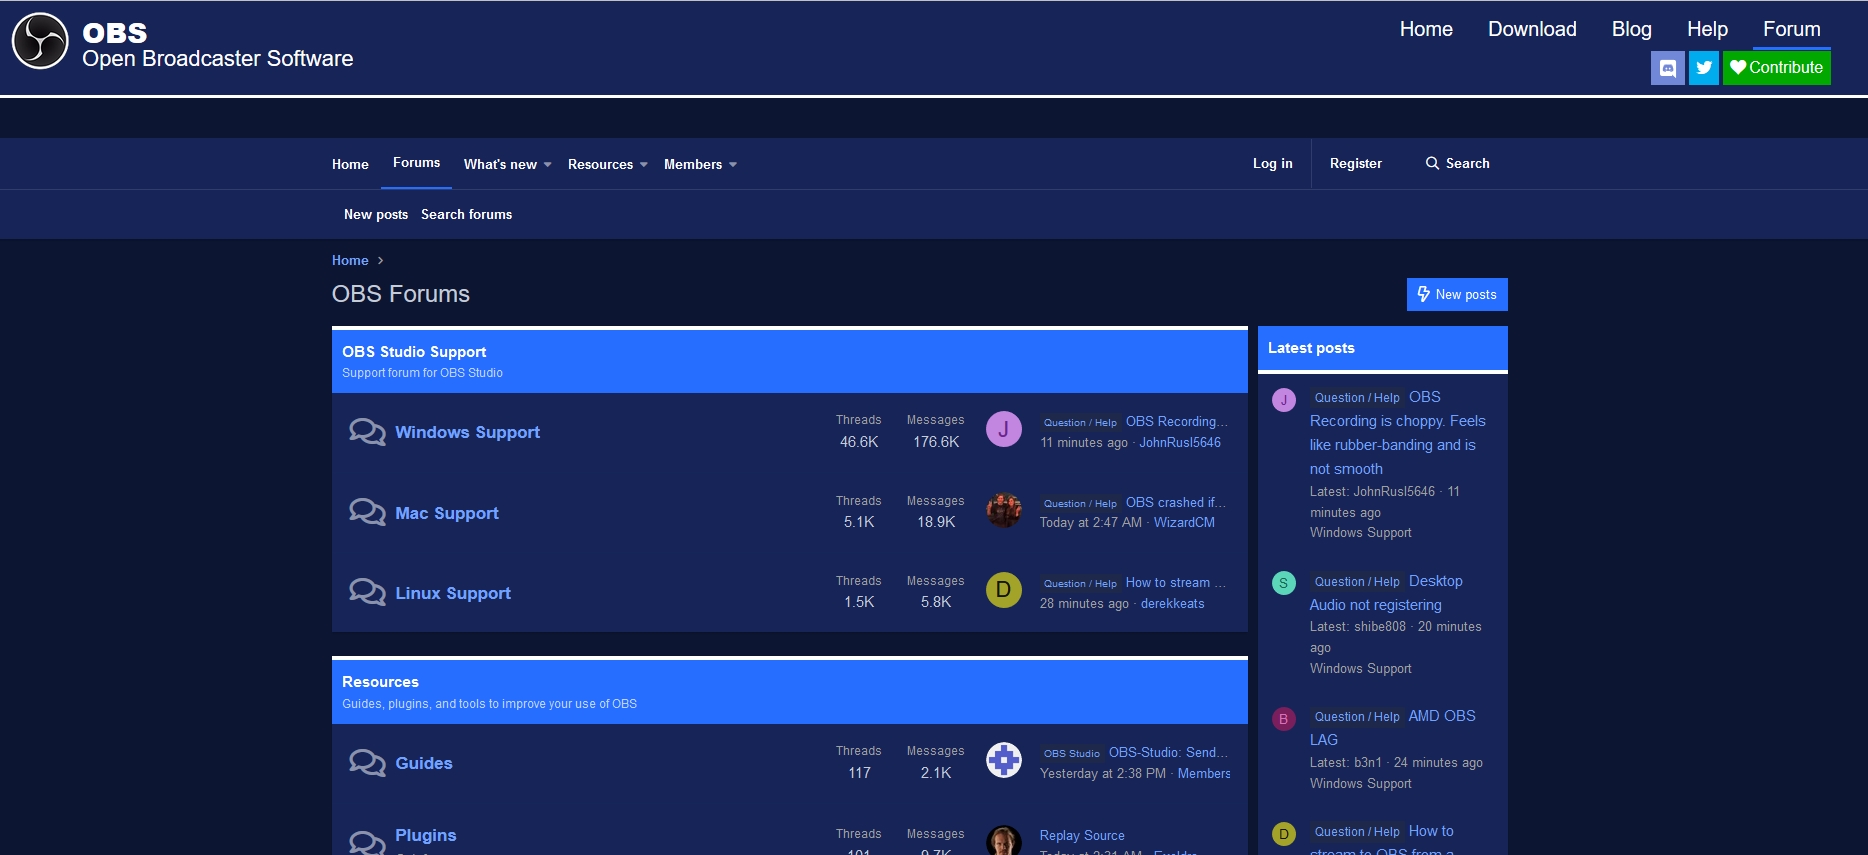Open the Replay Source thread
The height and width of the screenshot is (855, 1868).
pyautogui.click(x=1082, y=835)
